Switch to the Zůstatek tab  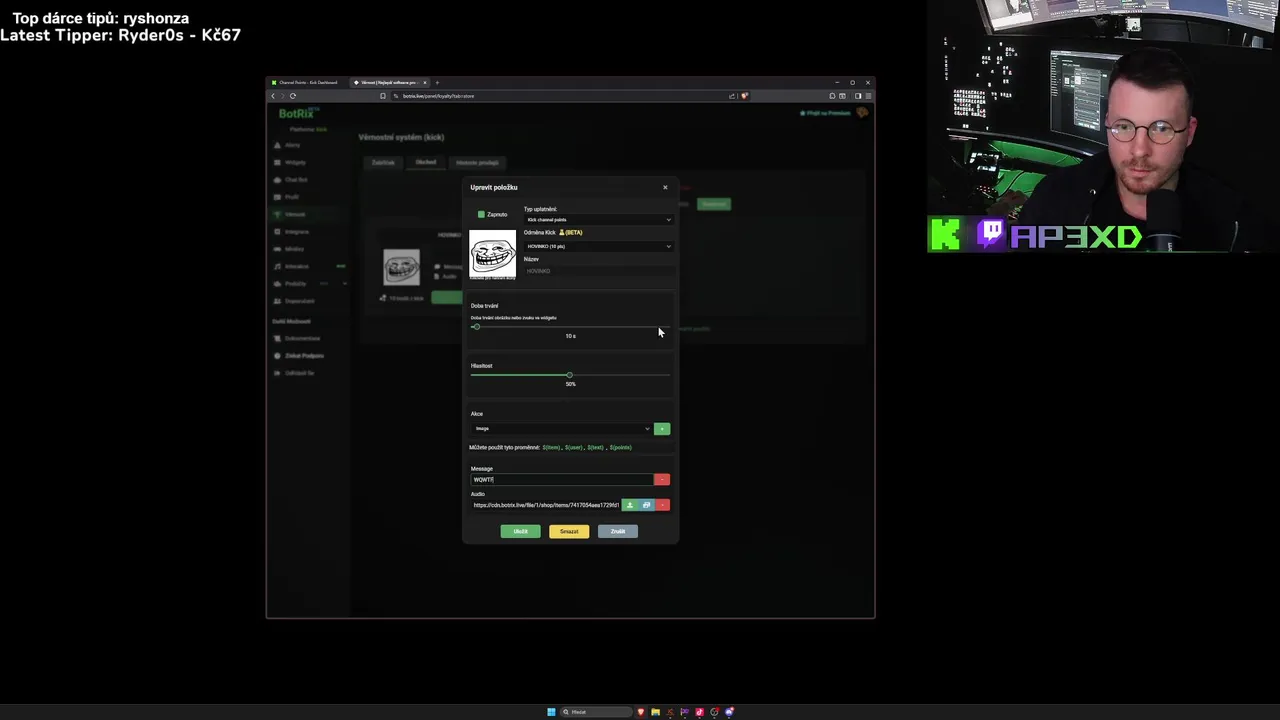[x=383, y=162]
